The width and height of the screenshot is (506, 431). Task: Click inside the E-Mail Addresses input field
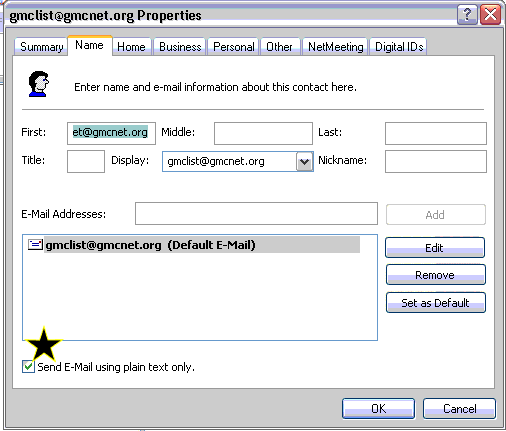point(256,213)
